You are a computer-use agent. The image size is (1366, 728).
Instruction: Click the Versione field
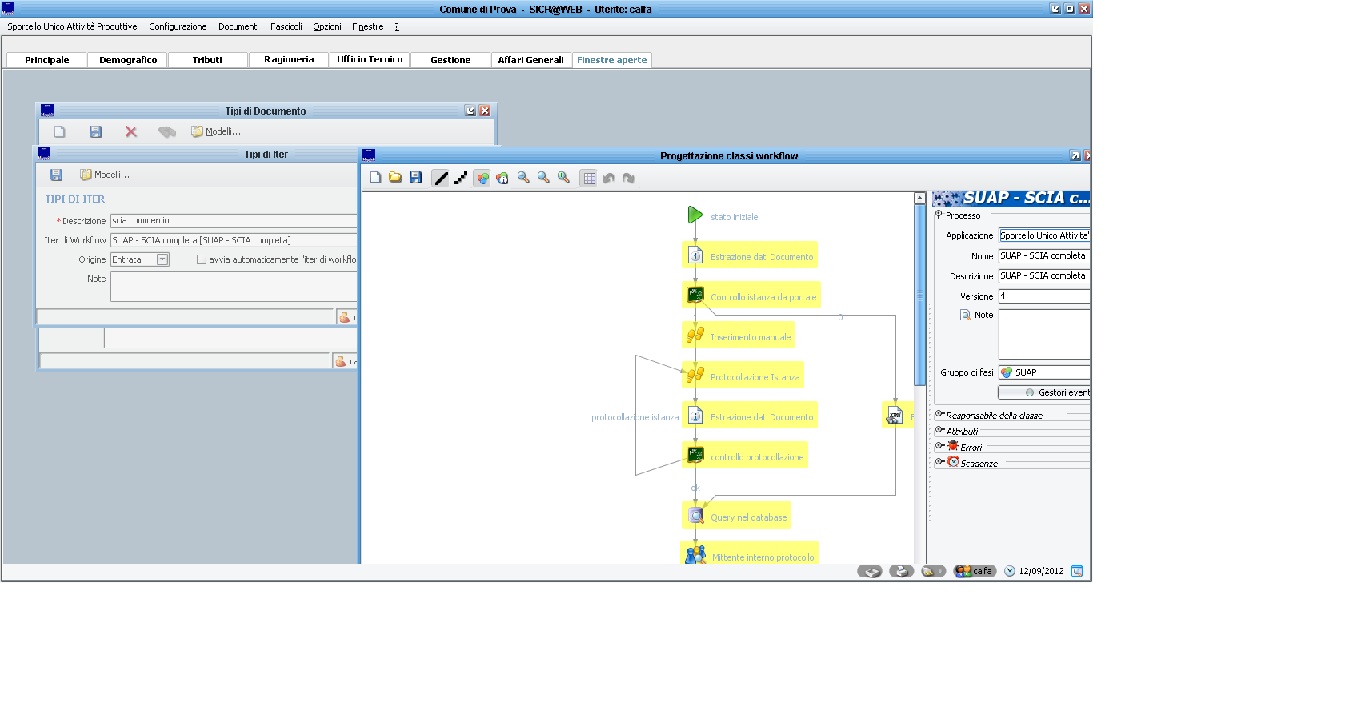(x=1044, y=296)
